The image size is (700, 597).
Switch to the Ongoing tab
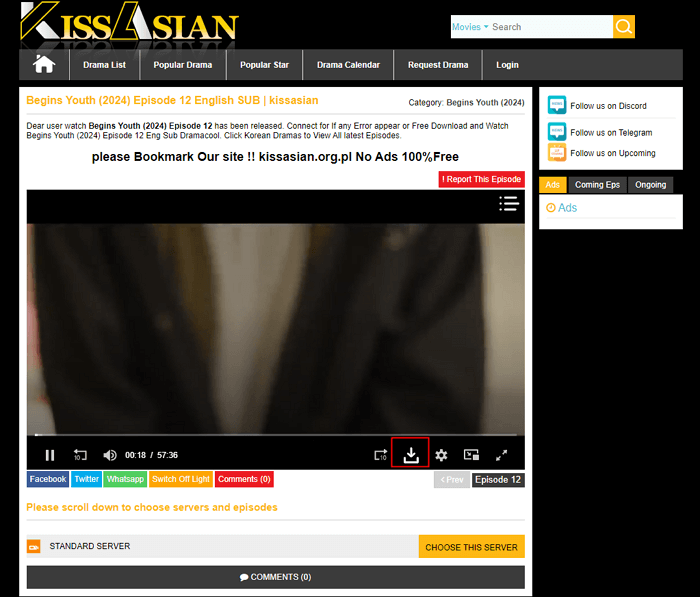click(650, 185)
